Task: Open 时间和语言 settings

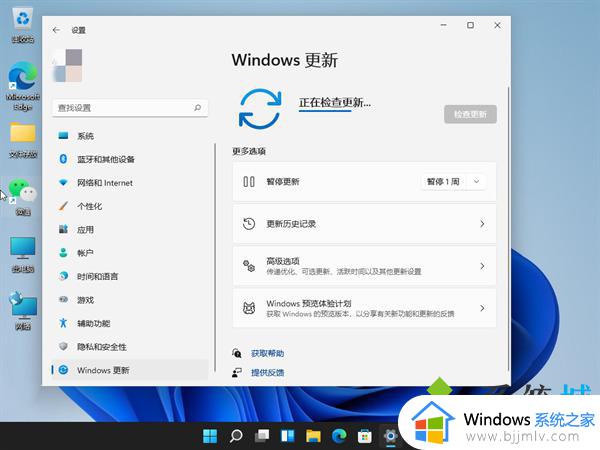Action: pos(130,276)
